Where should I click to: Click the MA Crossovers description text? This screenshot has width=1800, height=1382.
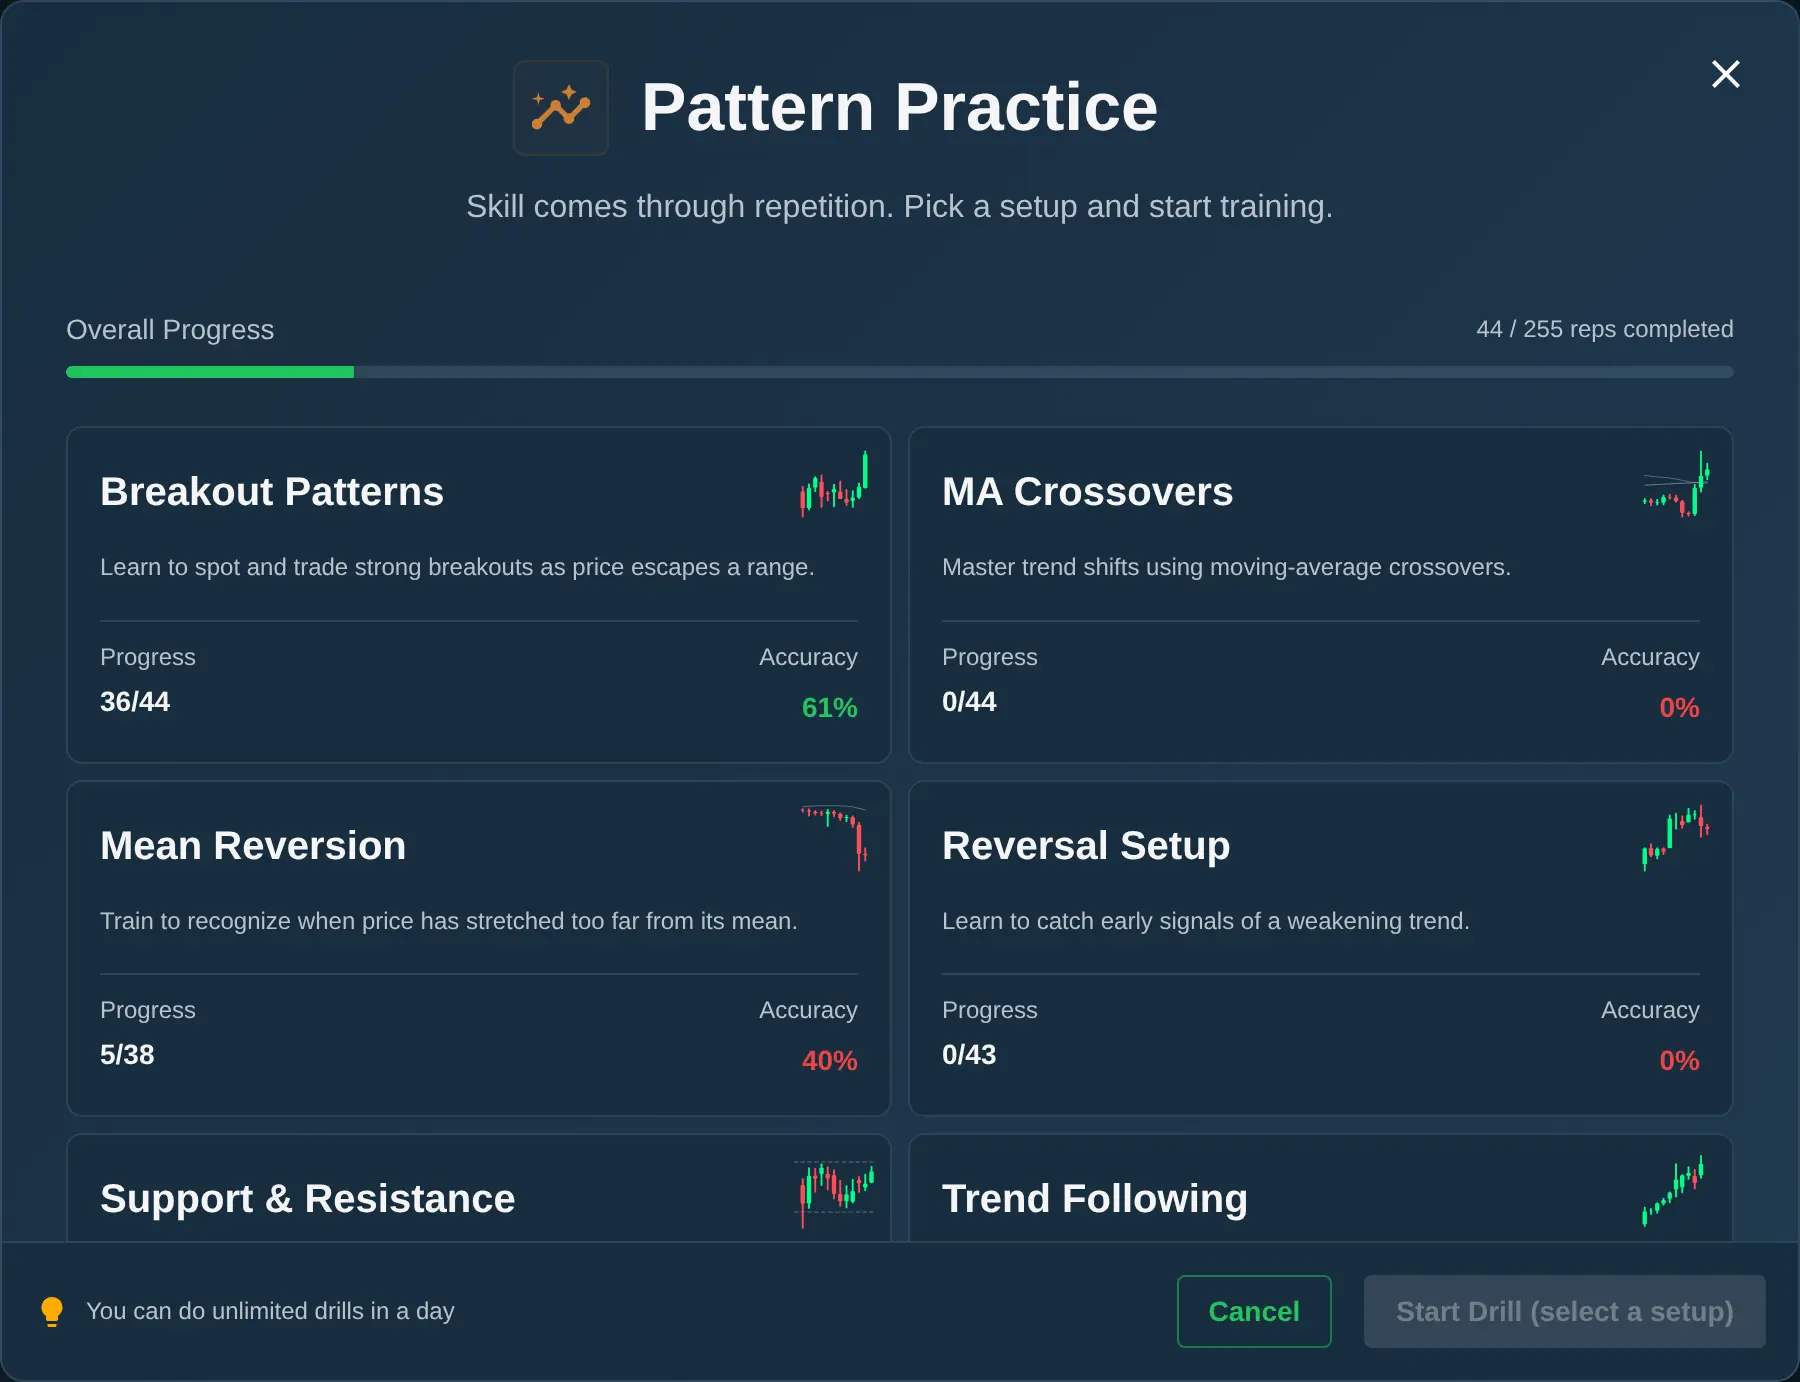click(x=1226, y=567)
